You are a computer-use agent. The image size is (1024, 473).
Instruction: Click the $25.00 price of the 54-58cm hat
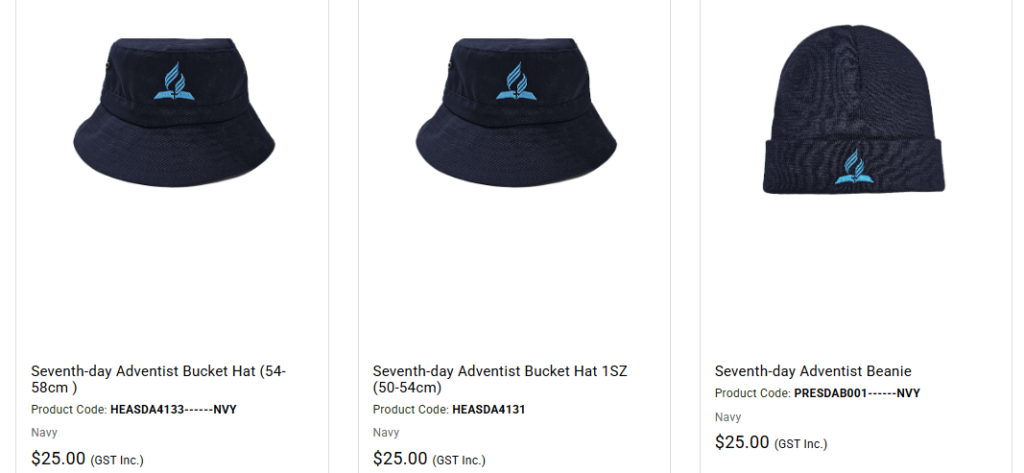click(58, 459)
